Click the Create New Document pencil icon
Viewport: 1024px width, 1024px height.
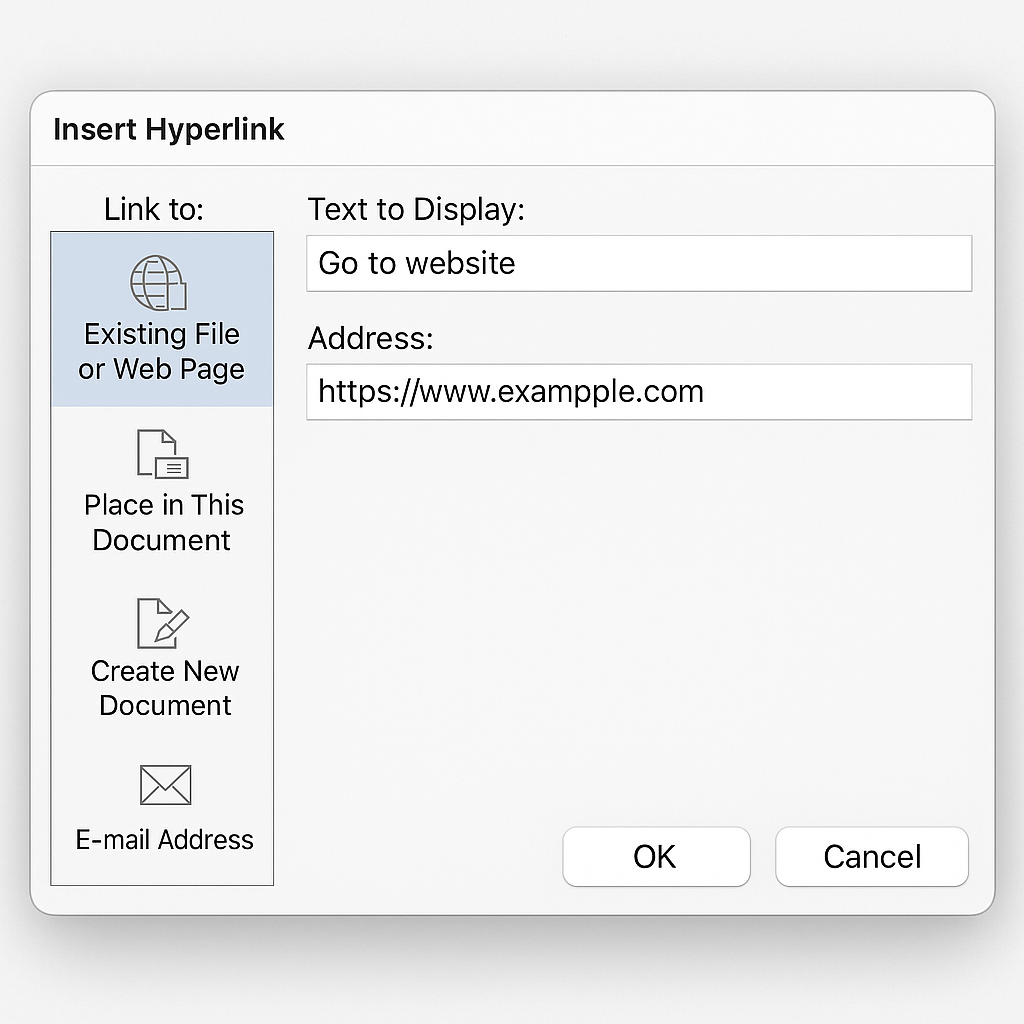163,622
